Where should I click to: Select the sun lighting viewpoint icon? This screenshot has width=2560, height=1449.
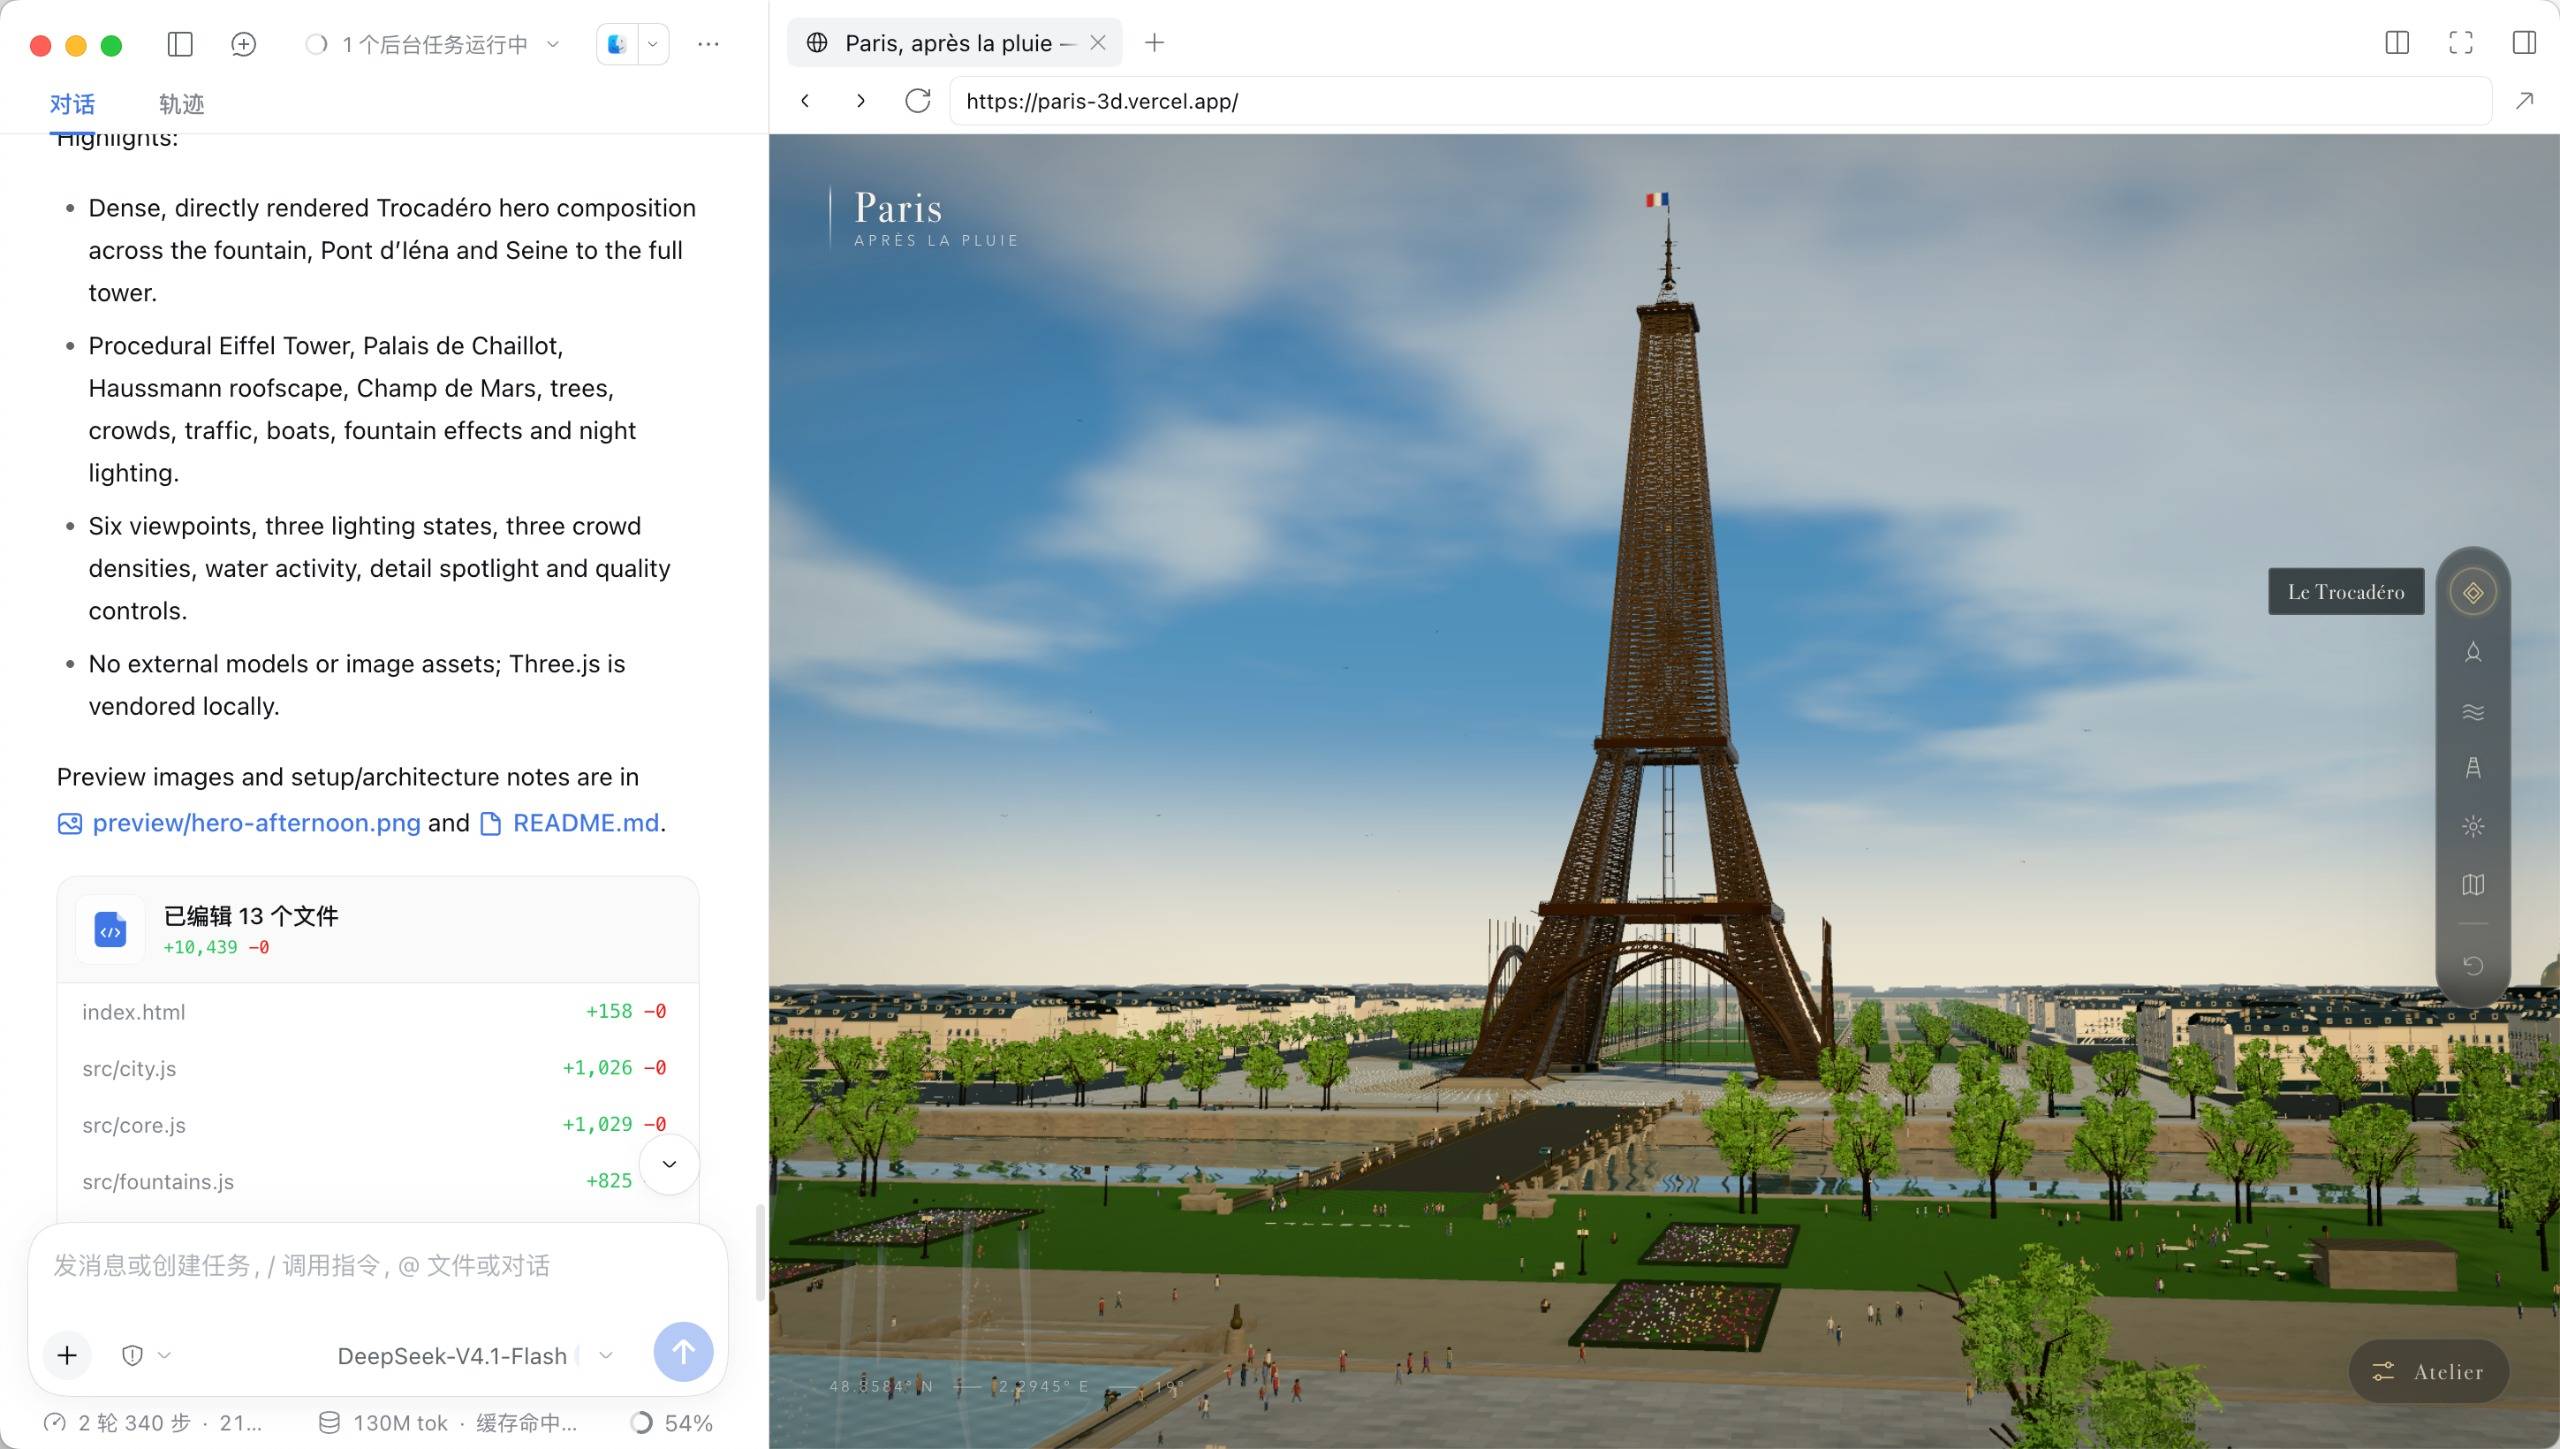(x=2473, y=826)
